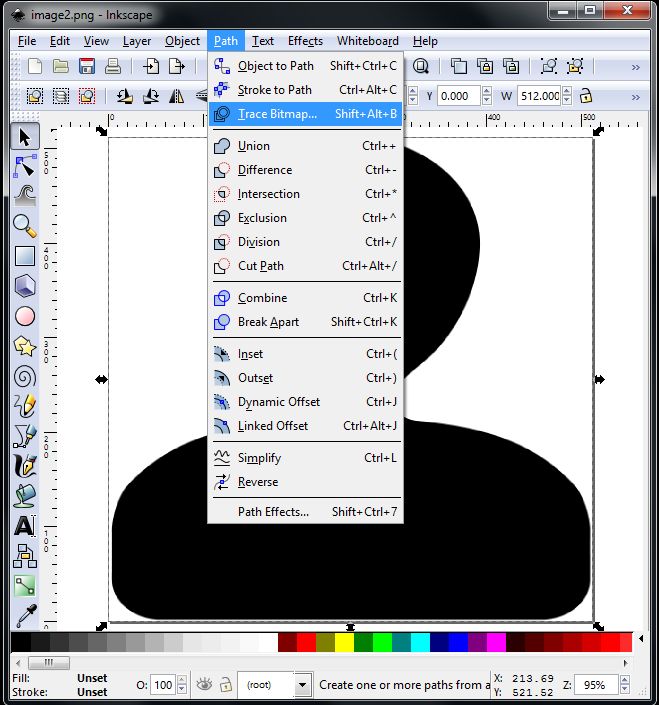Image resolution: width=659 pixels, height=705 pixels.
Task: Click the zoom to fit page icon
Action: 421,67
